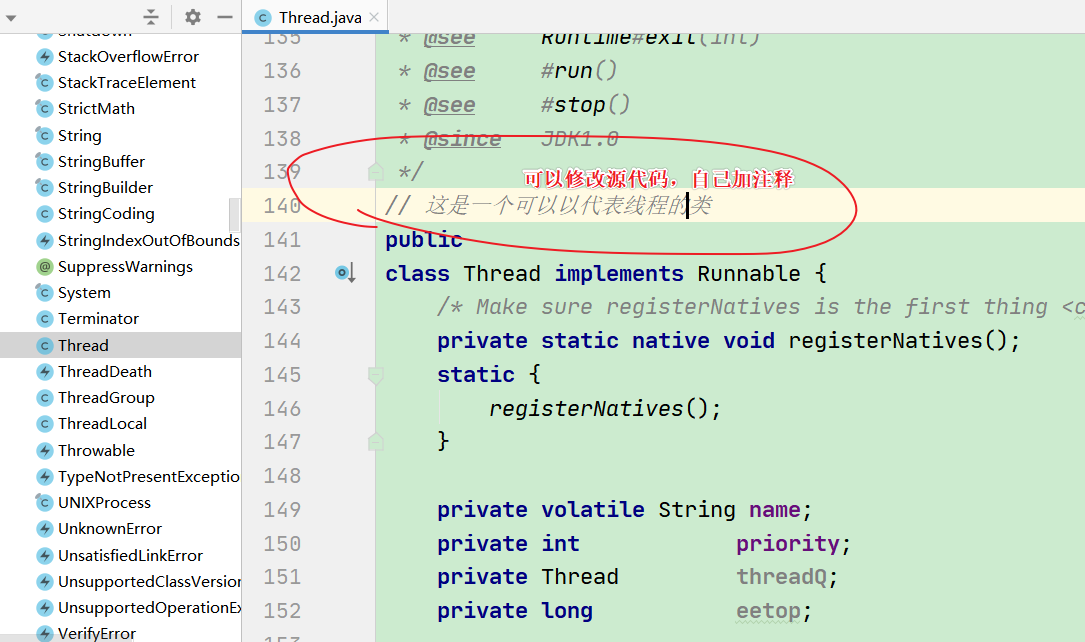The height and width of the screenshot is (642, 1085).
Task: Click line number 142 in gutter
Action: tap(282, 273)
